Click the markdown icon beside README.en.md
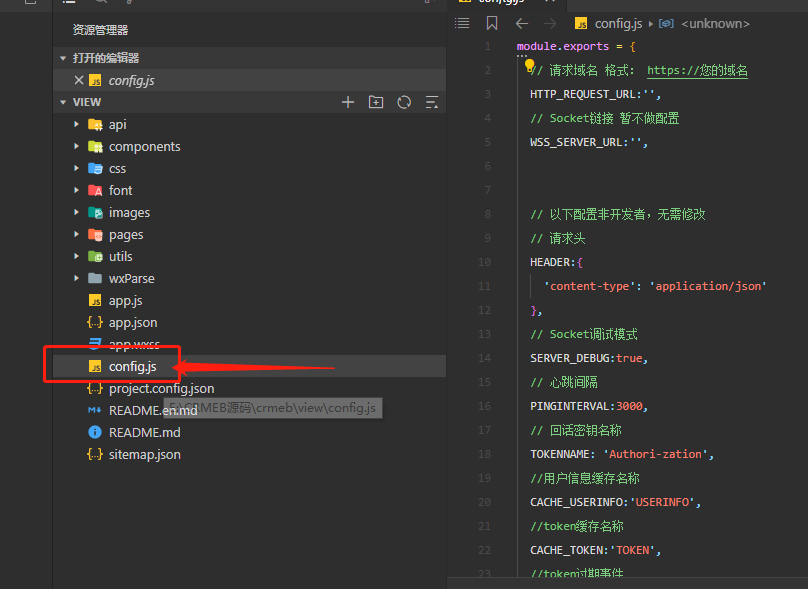Viewport: 808px width, 589px height. click(95, 411)
